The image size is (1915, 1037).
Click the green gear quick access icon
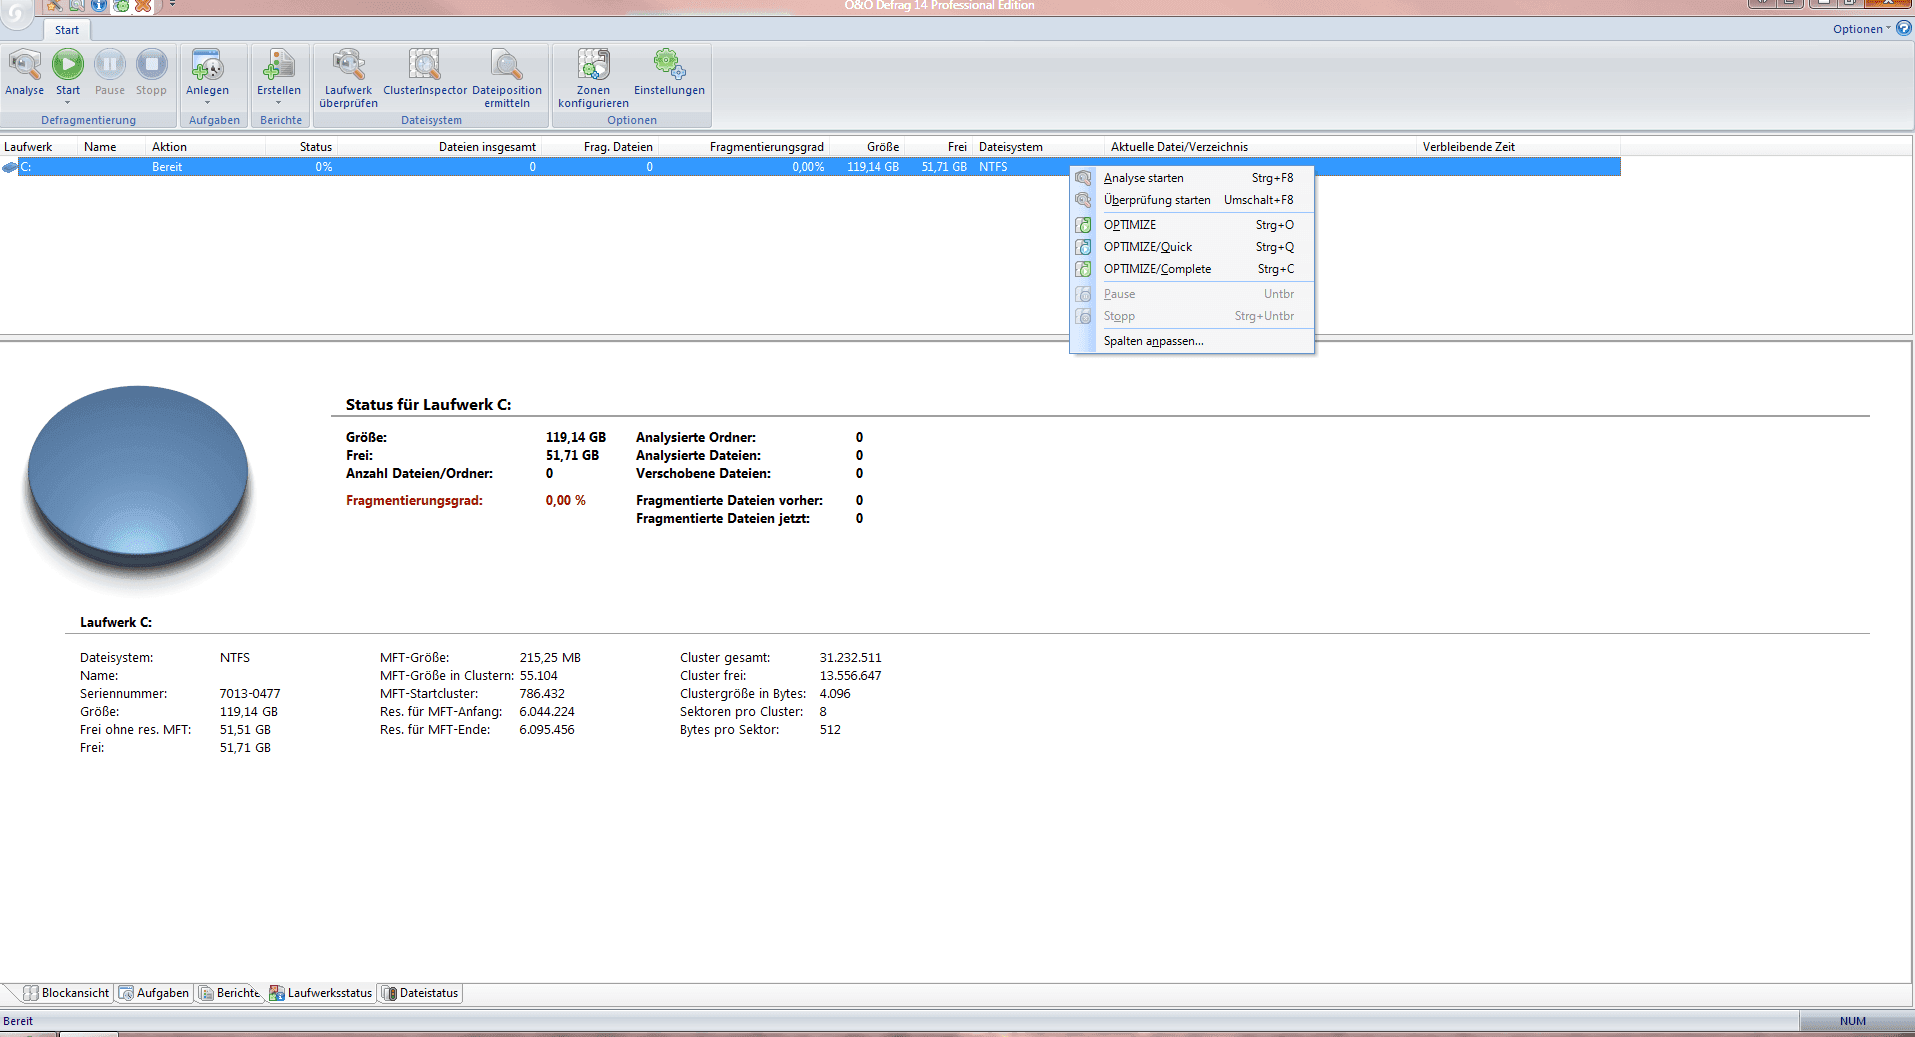click(x=121, y=5)
